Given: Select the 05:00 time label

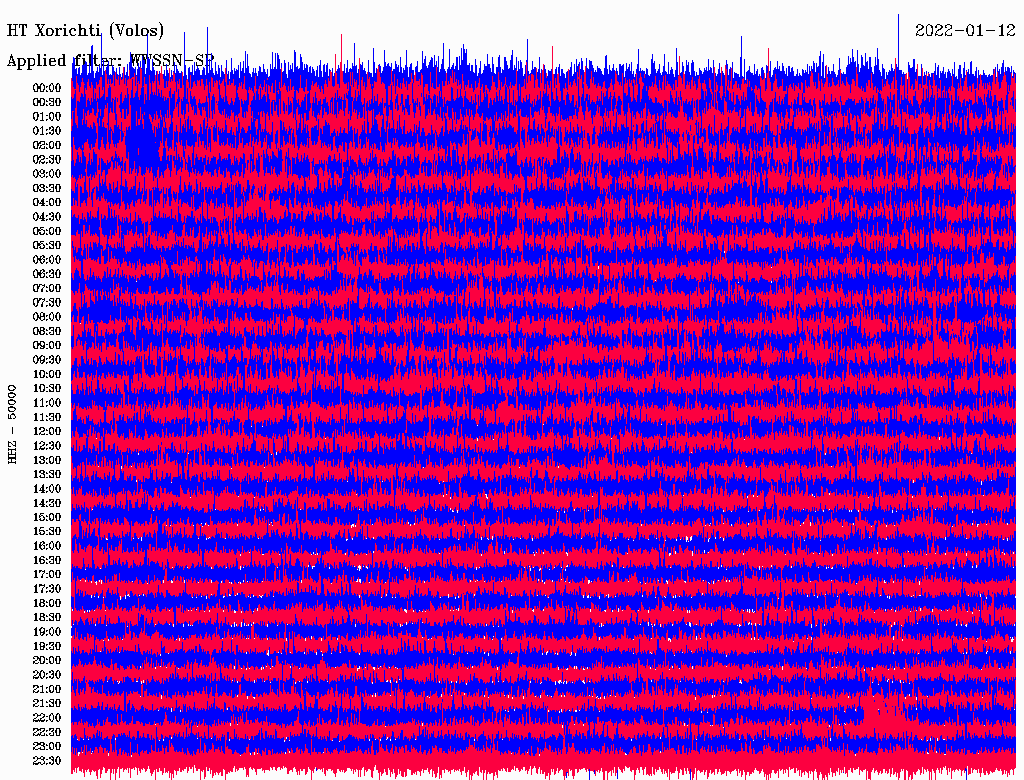Looking at the screenshot, I should pyautogui.click(x=47, y=231).
